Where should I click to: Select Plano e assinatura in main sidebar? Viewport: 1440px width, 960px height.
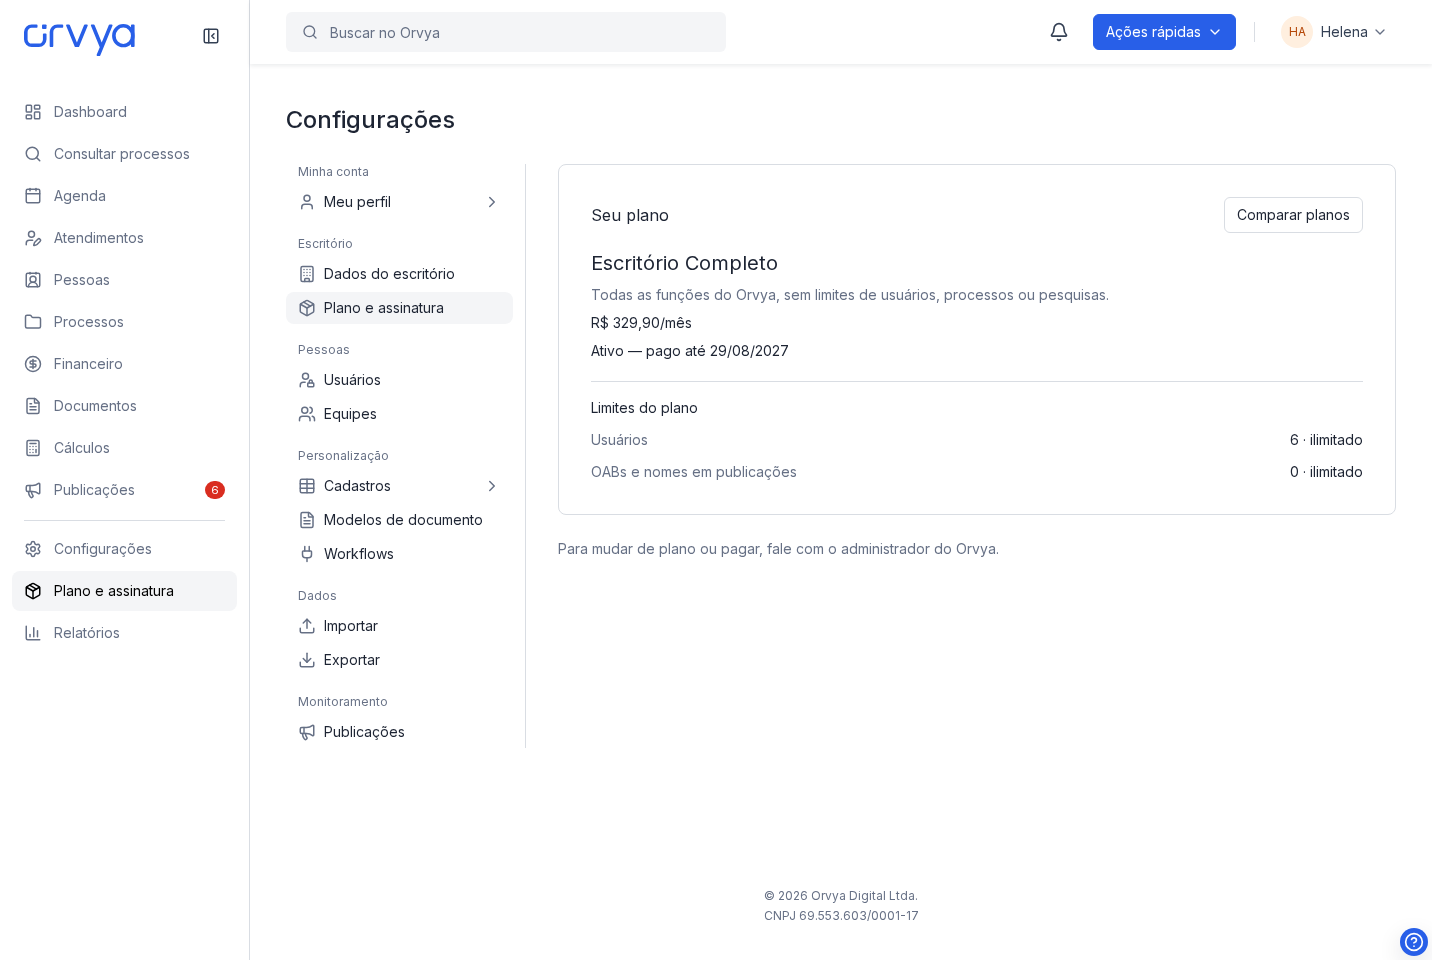click(x=124, y=591)
